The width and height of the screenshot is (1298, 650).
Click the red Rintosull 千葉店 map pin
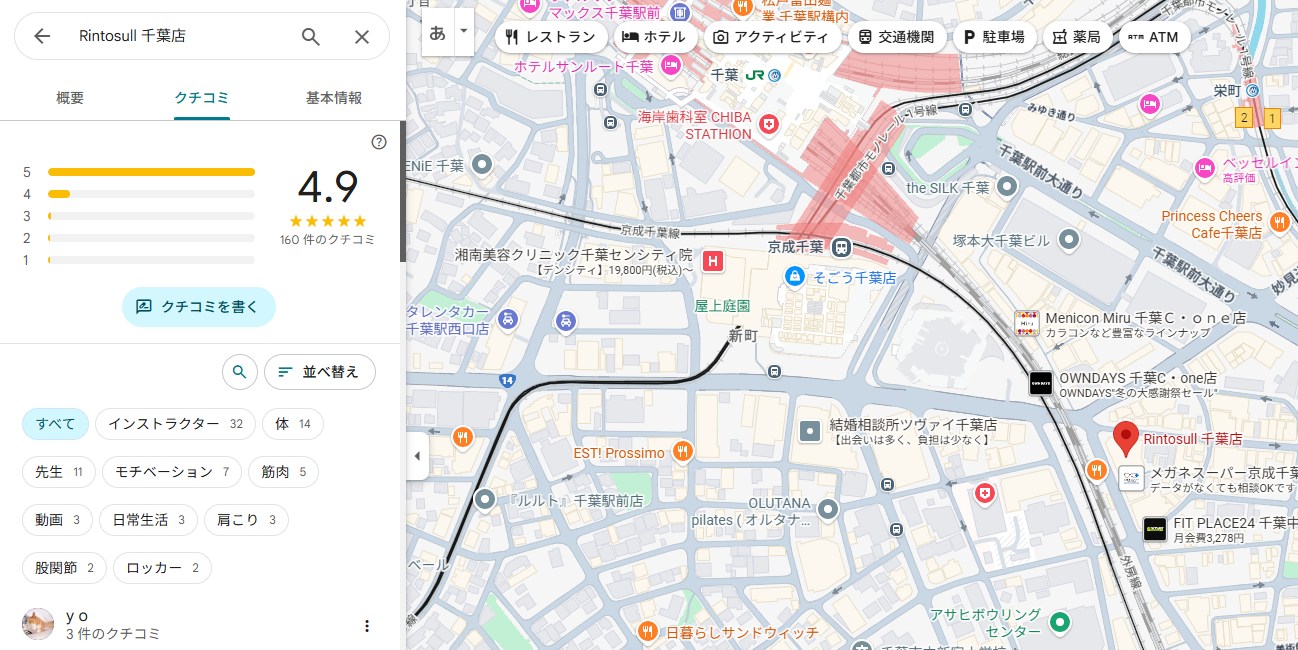[1126, 439]
